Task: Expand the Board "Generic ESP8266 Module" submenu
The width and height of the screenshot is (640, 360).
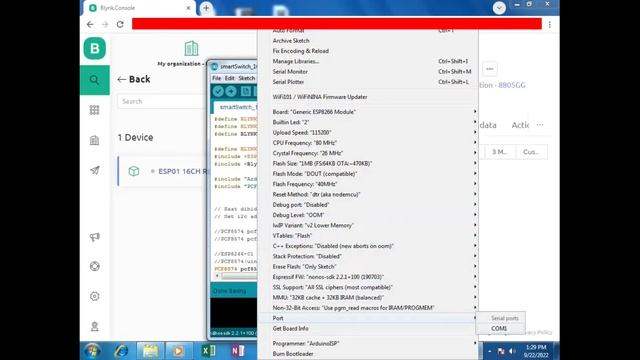Action: pyautogui.click(x=368, y=112)
